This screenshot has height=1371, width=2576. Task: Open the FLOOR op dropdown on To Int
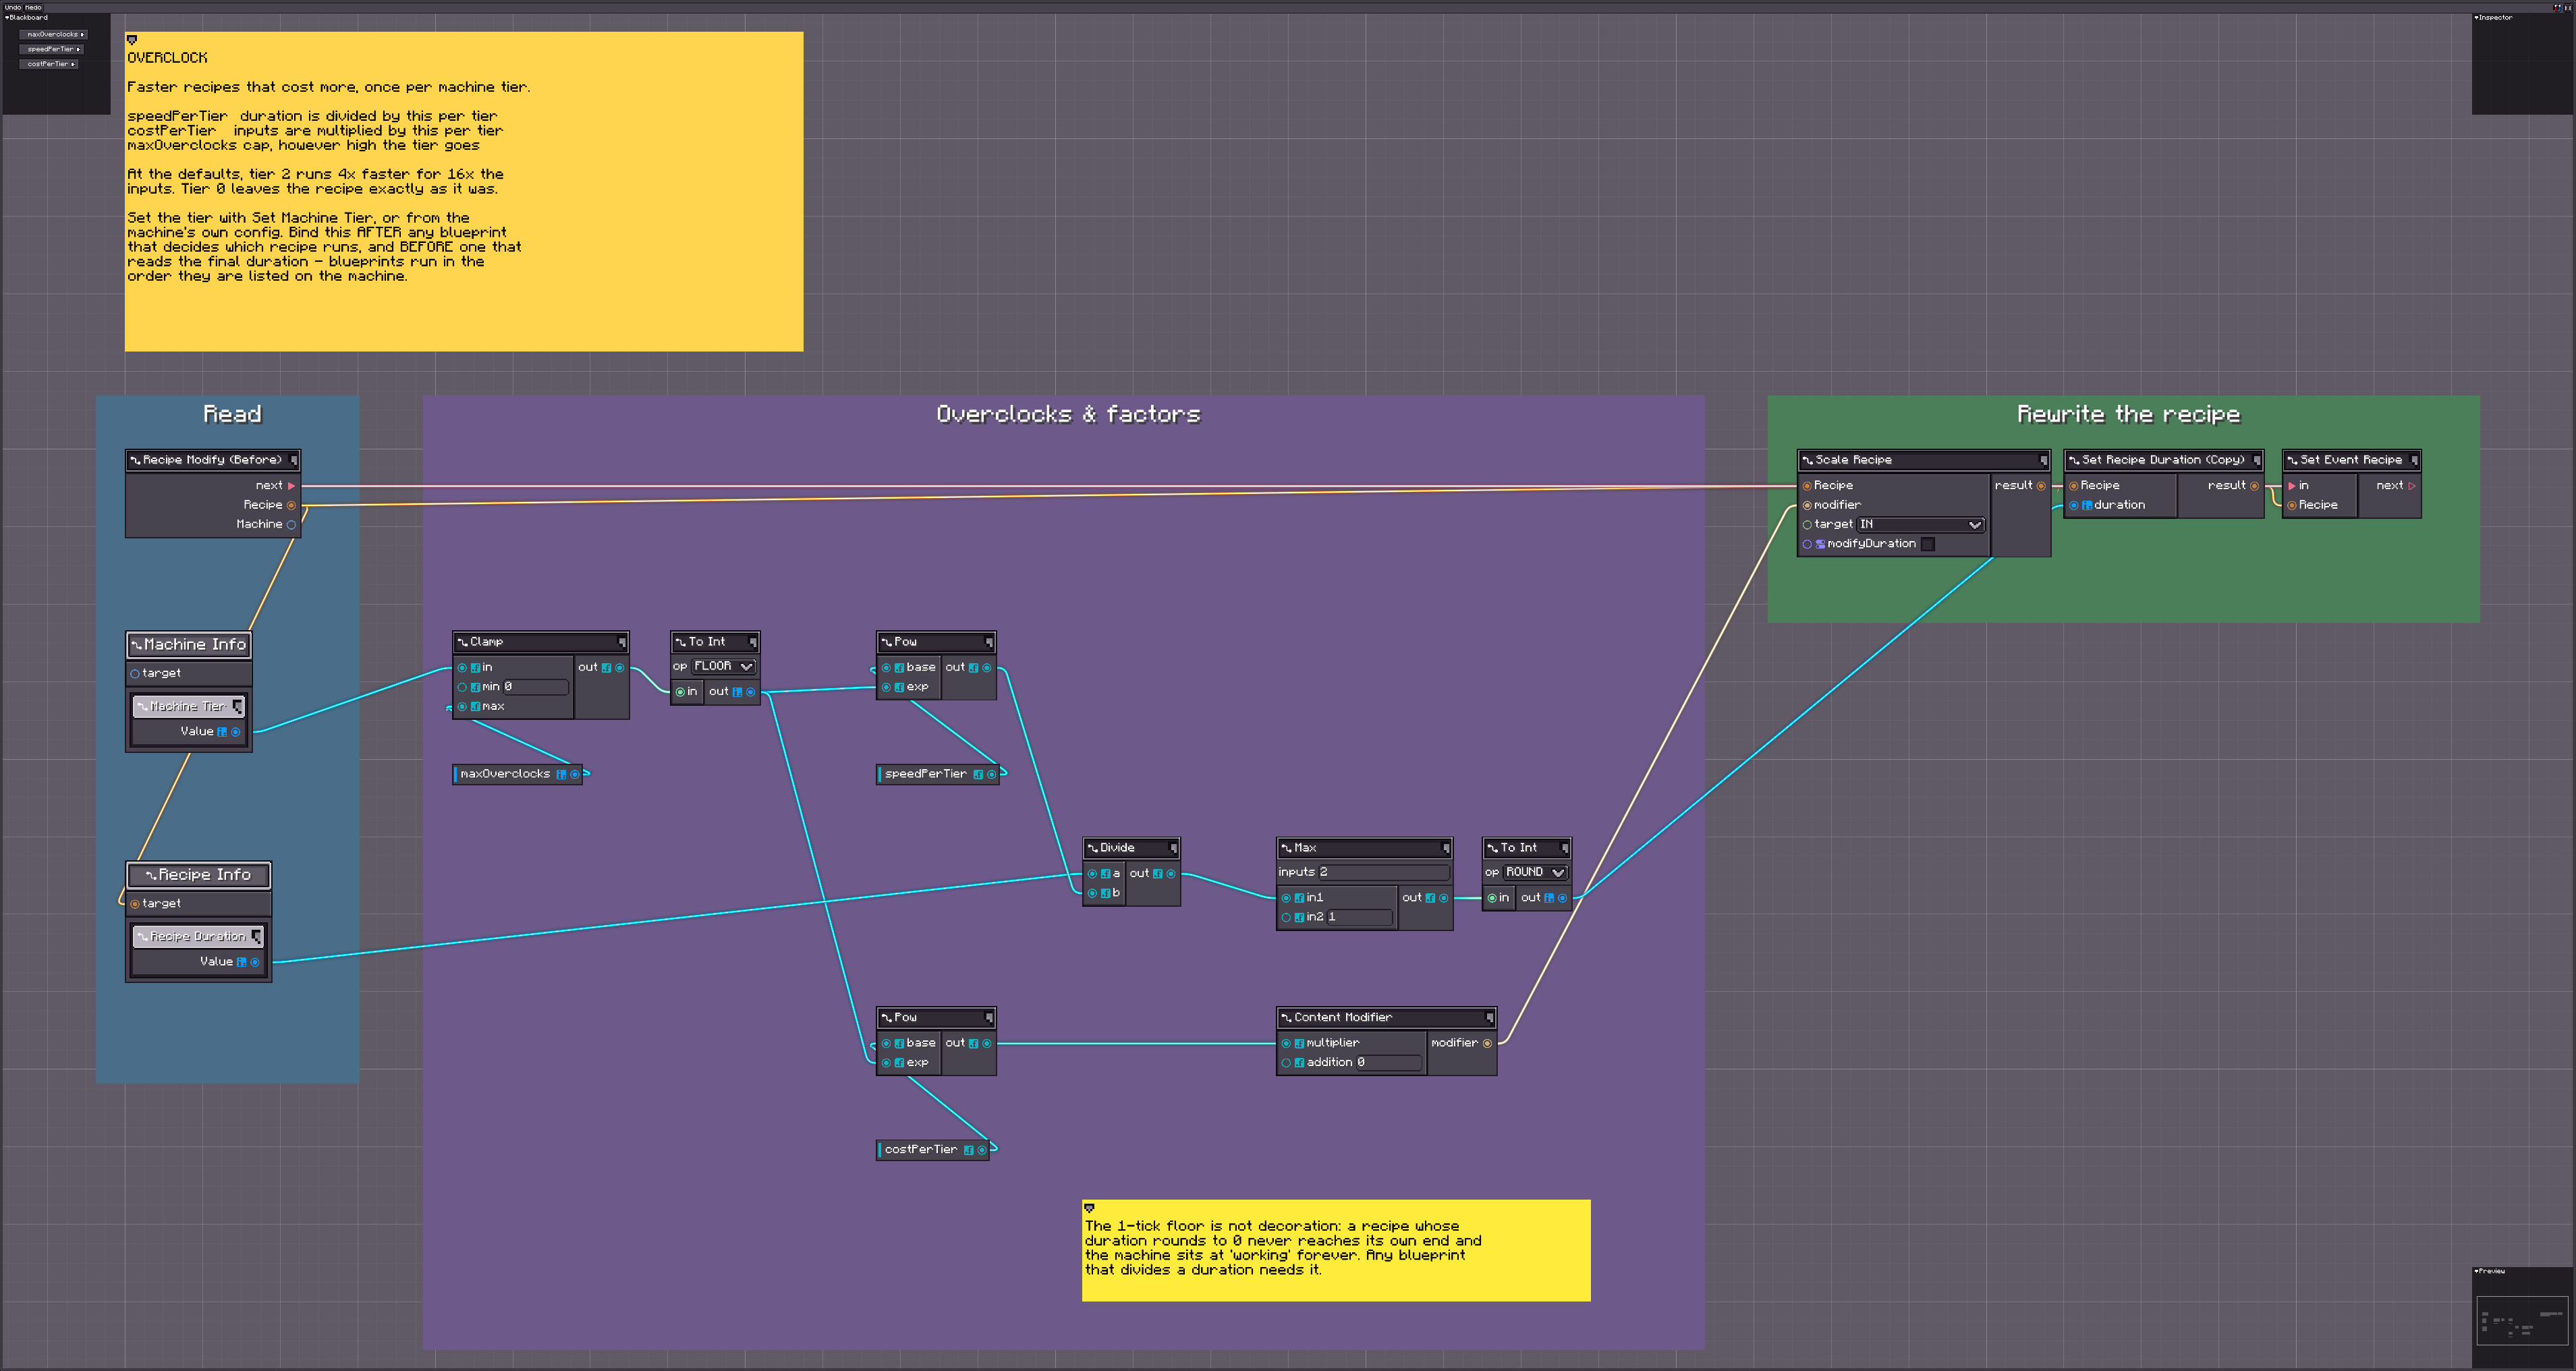point(723,666)
